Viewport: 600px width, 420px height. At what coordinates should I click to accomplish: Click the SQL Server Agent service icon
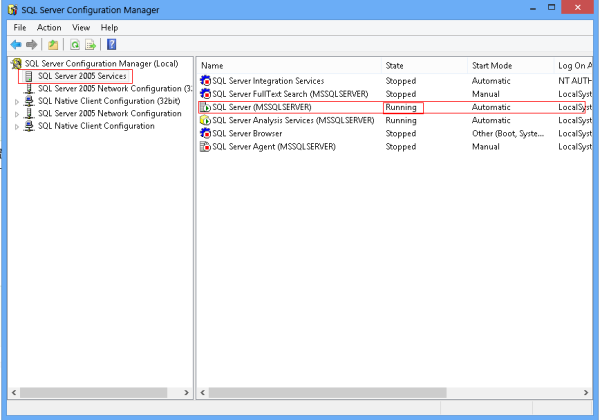205,147
